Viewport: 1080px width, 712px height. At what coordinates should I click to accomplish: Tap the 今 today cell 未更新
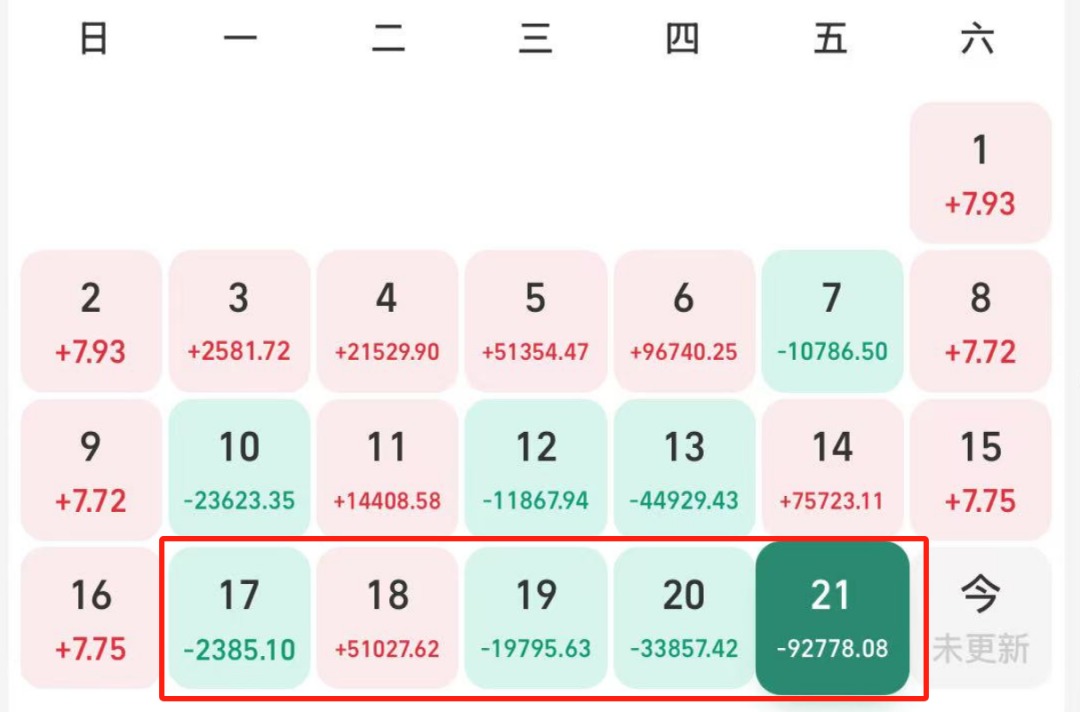pos(980,618)
